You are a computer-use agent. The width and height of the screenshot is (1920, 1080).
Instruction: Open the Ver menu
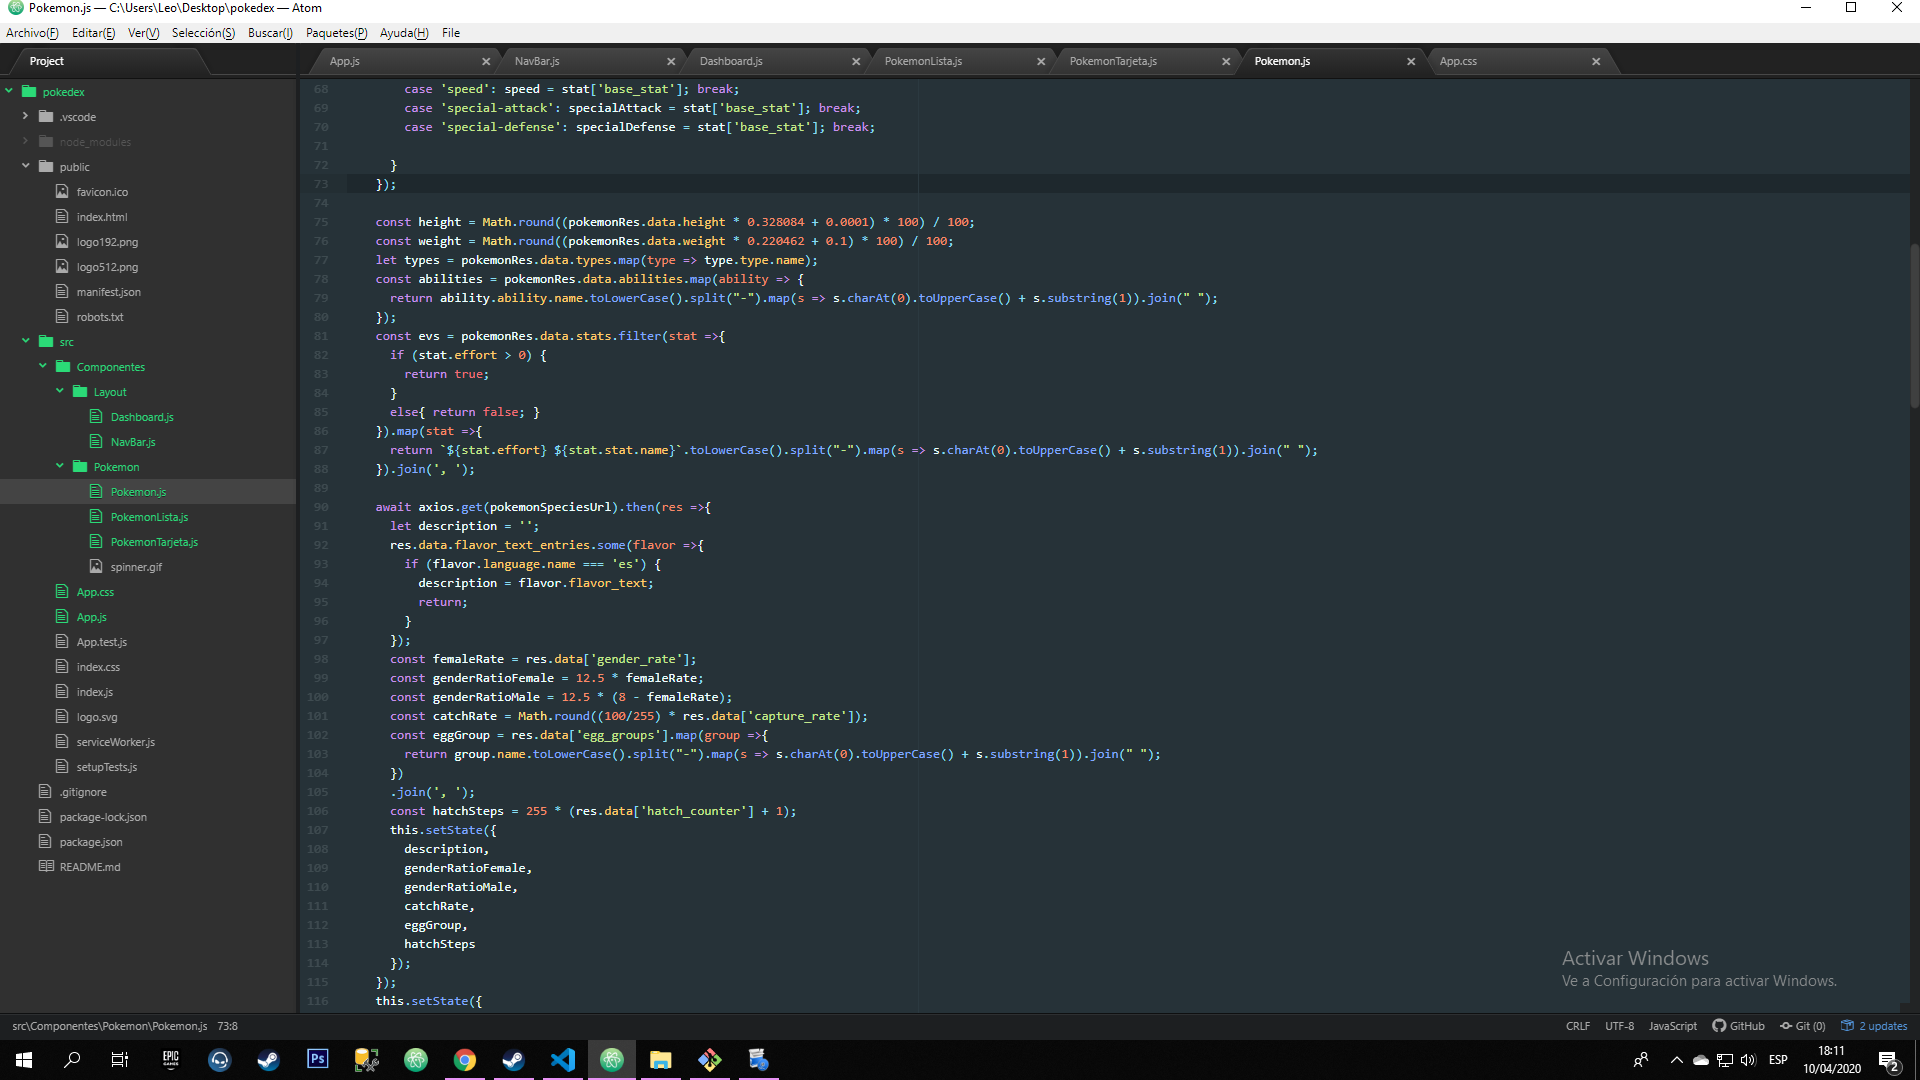[x=143, y=33]
